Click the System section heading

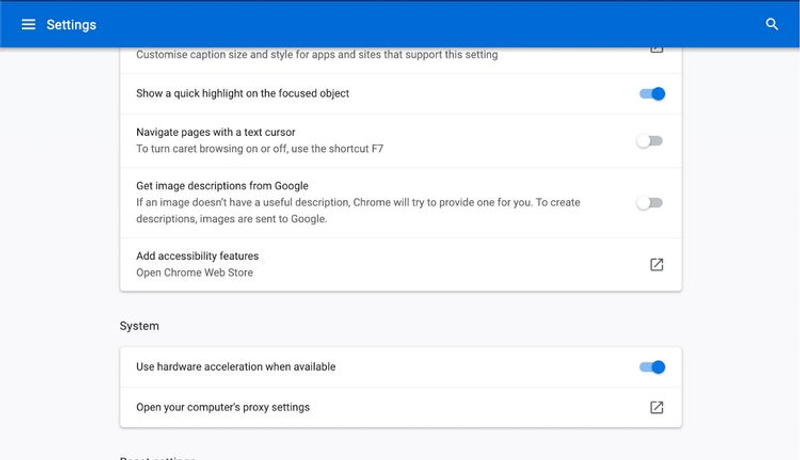pos(139,326)
